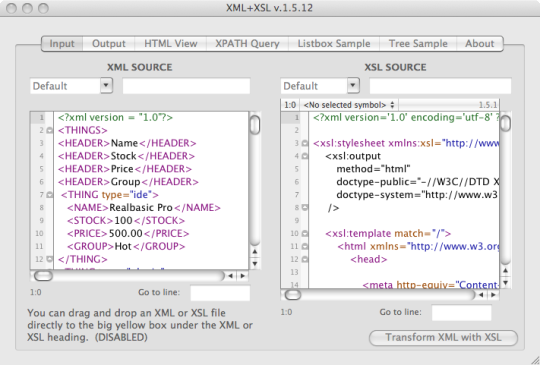Click XSL editor horizontal scrollbar thumb
The width and height of the screenshot is (540, 365).
click(293, 295)
